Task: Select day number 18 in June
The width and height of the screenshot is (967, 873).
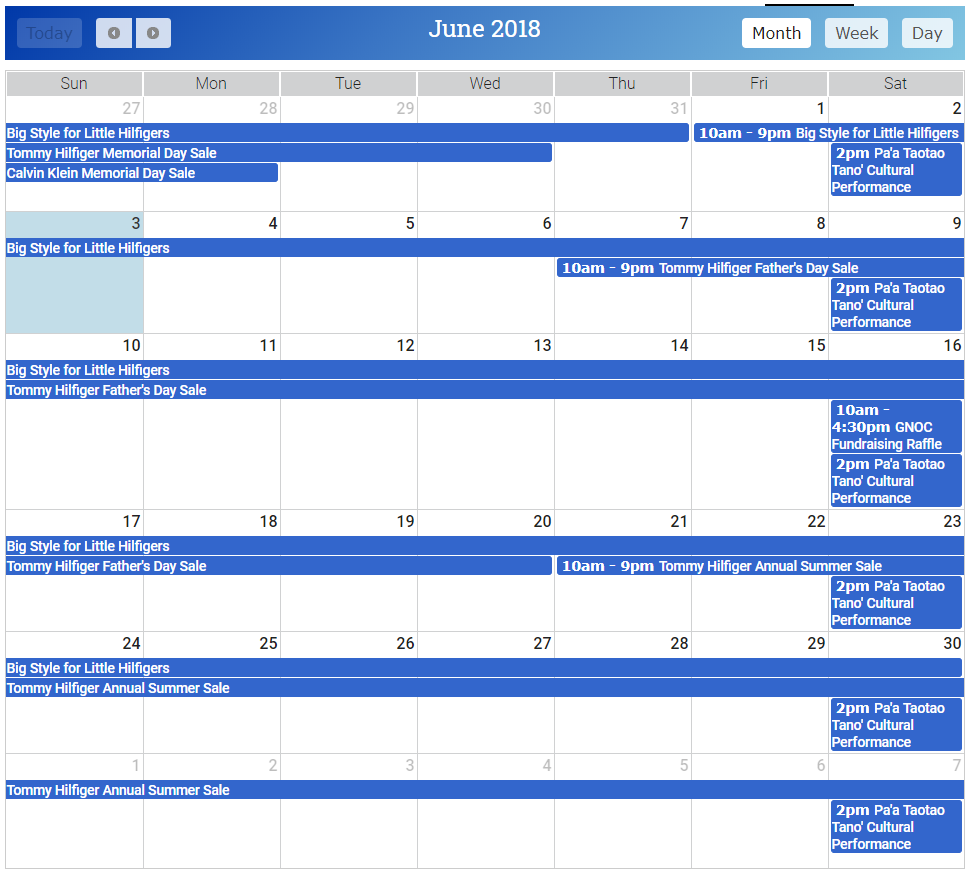Action: [268, 522]
